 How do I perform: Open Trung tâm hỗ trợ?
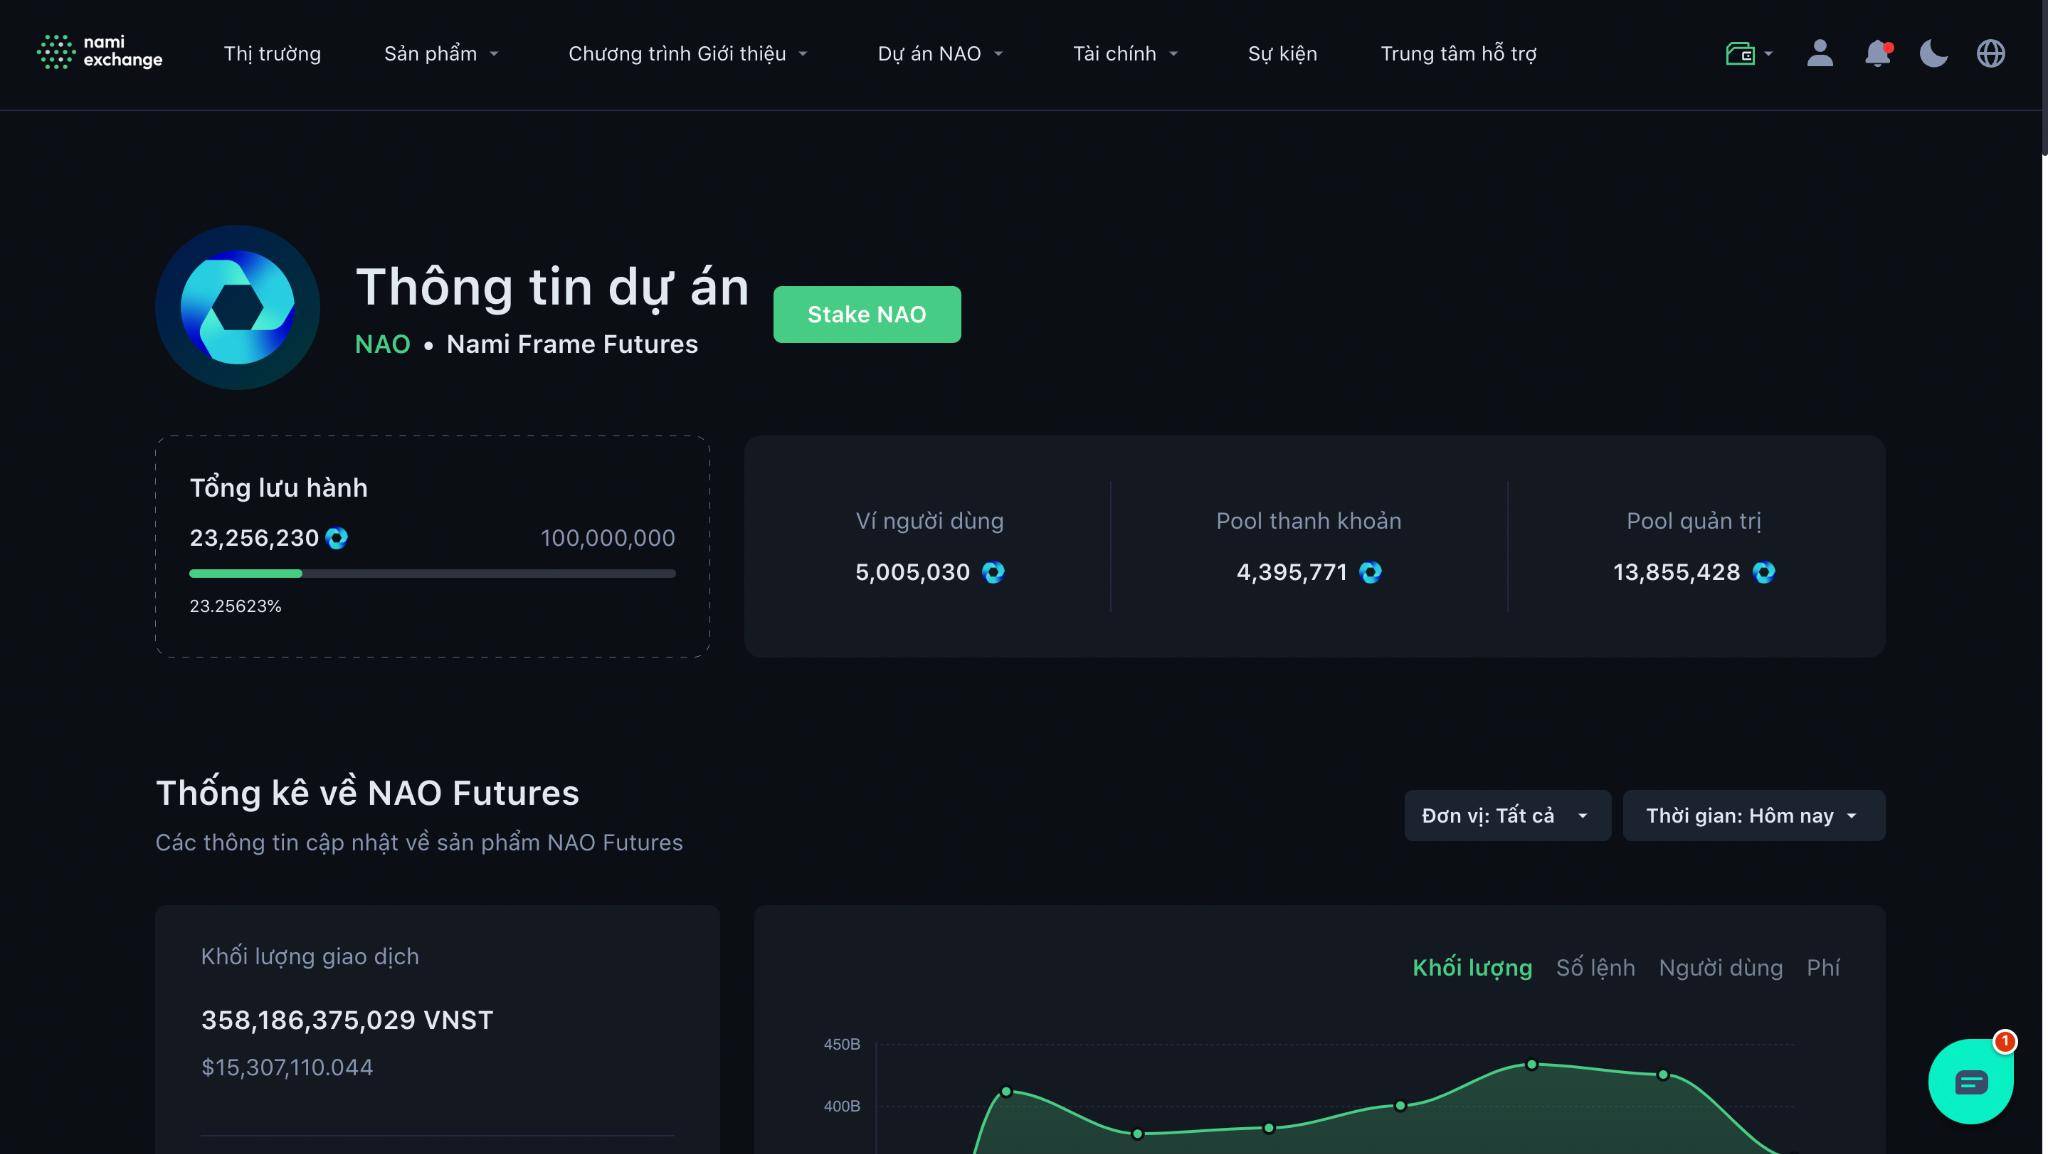1458,54
